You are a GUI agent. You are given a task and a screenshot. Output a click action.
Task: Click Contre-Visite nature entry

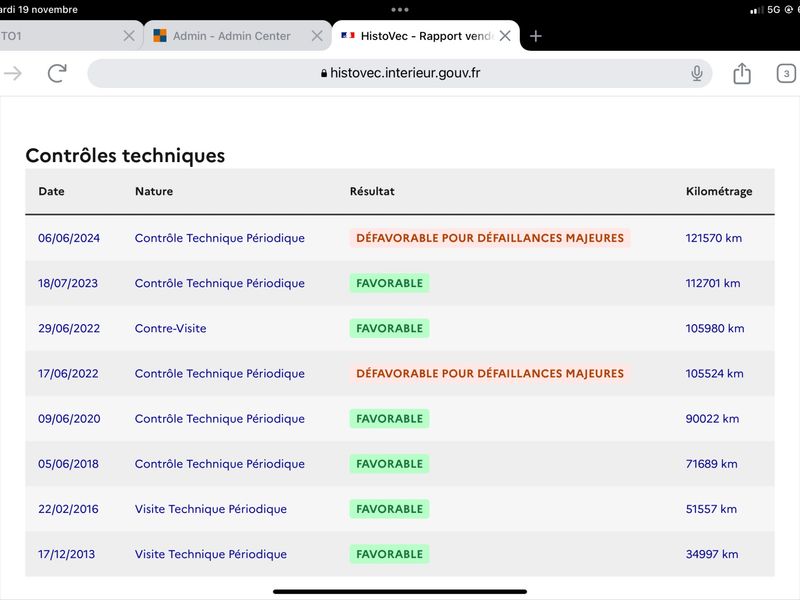click(x=170, y=329)
